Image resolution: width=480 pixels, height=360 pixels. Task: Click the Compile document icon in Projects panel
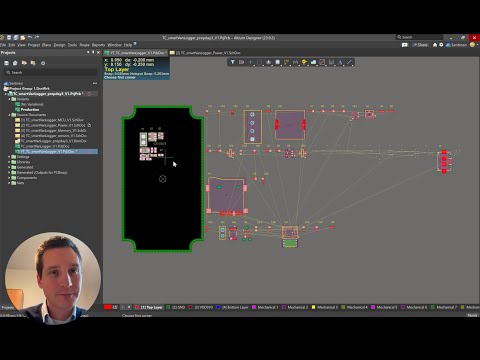tap(15, 63)
